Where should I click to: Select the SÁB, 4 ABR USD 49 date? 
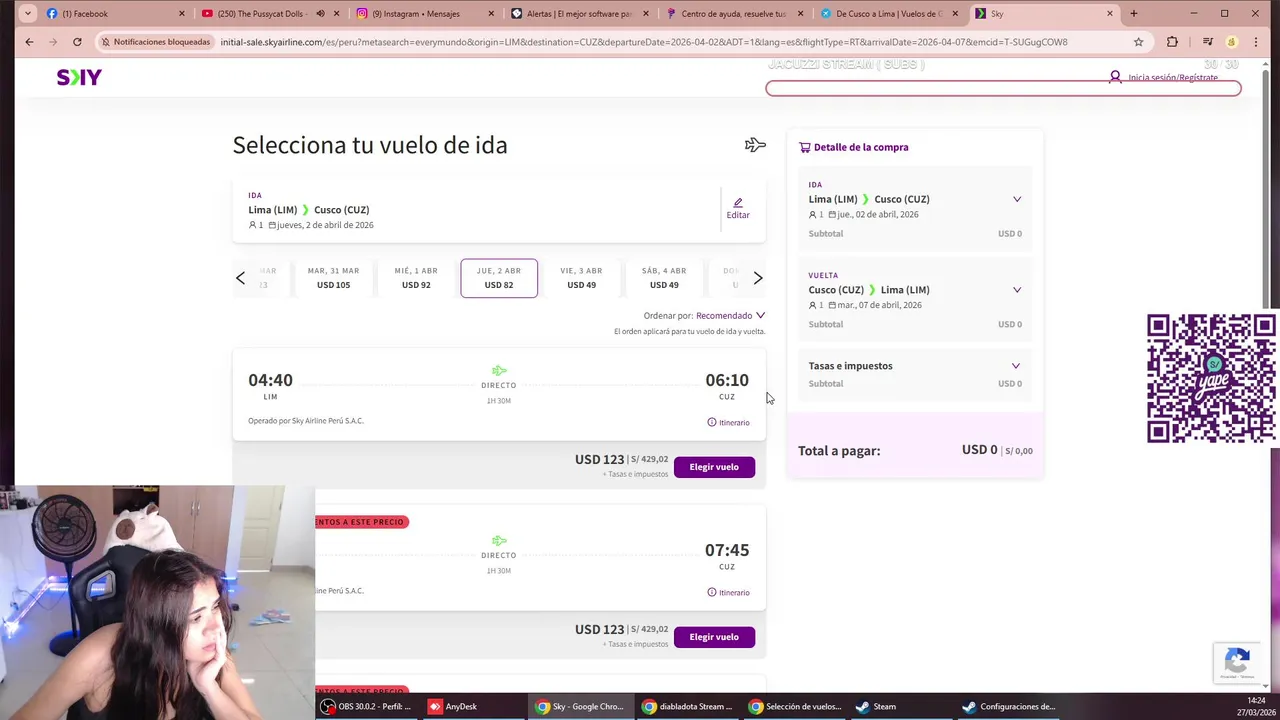point(664,278)
